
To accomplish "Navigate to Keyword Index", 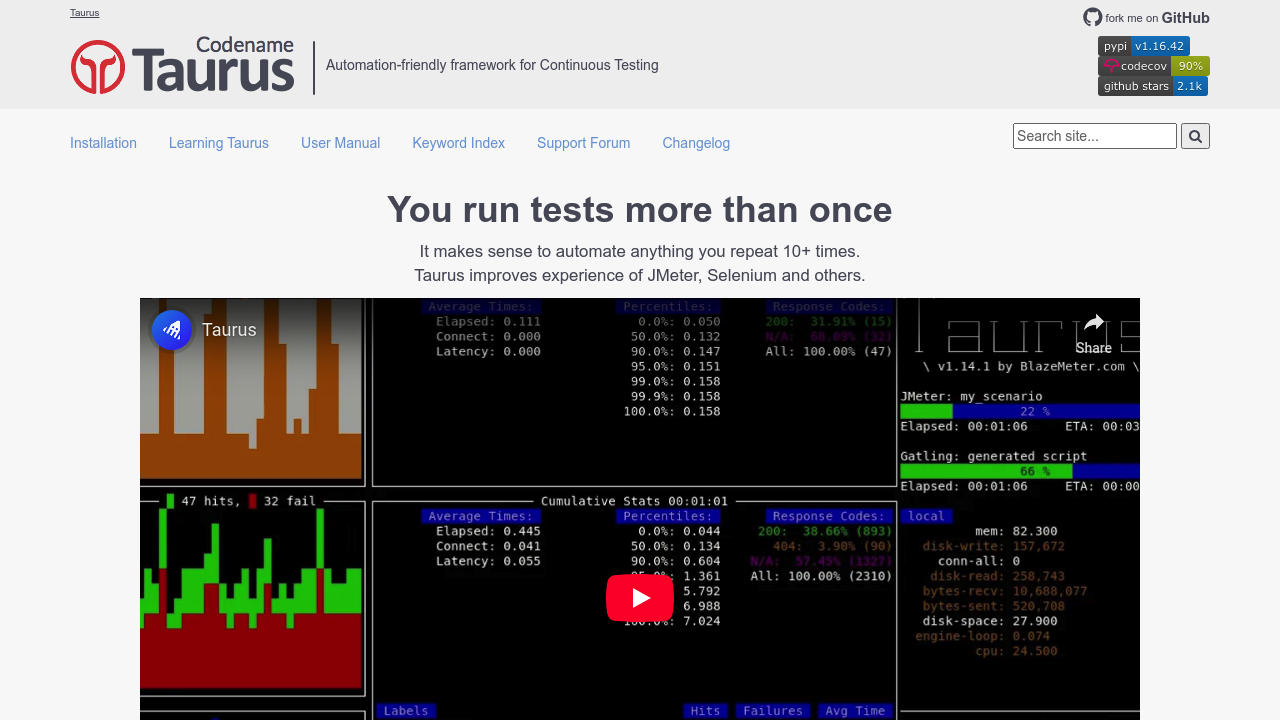I will click(x=458, y=143).
